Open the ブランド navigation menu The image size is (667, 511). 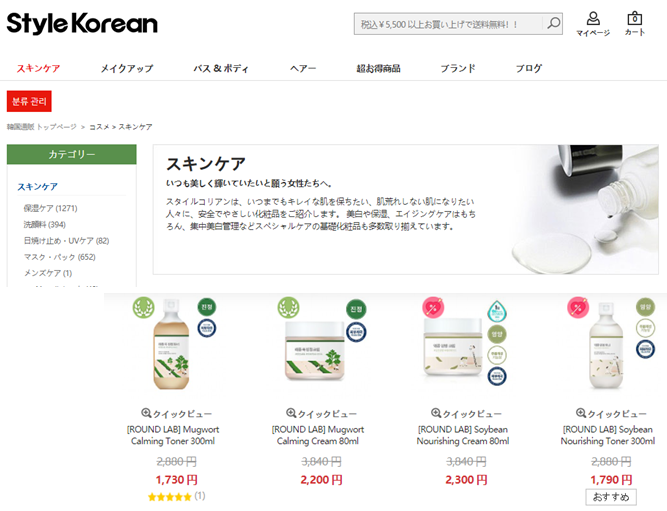point(458,68)
